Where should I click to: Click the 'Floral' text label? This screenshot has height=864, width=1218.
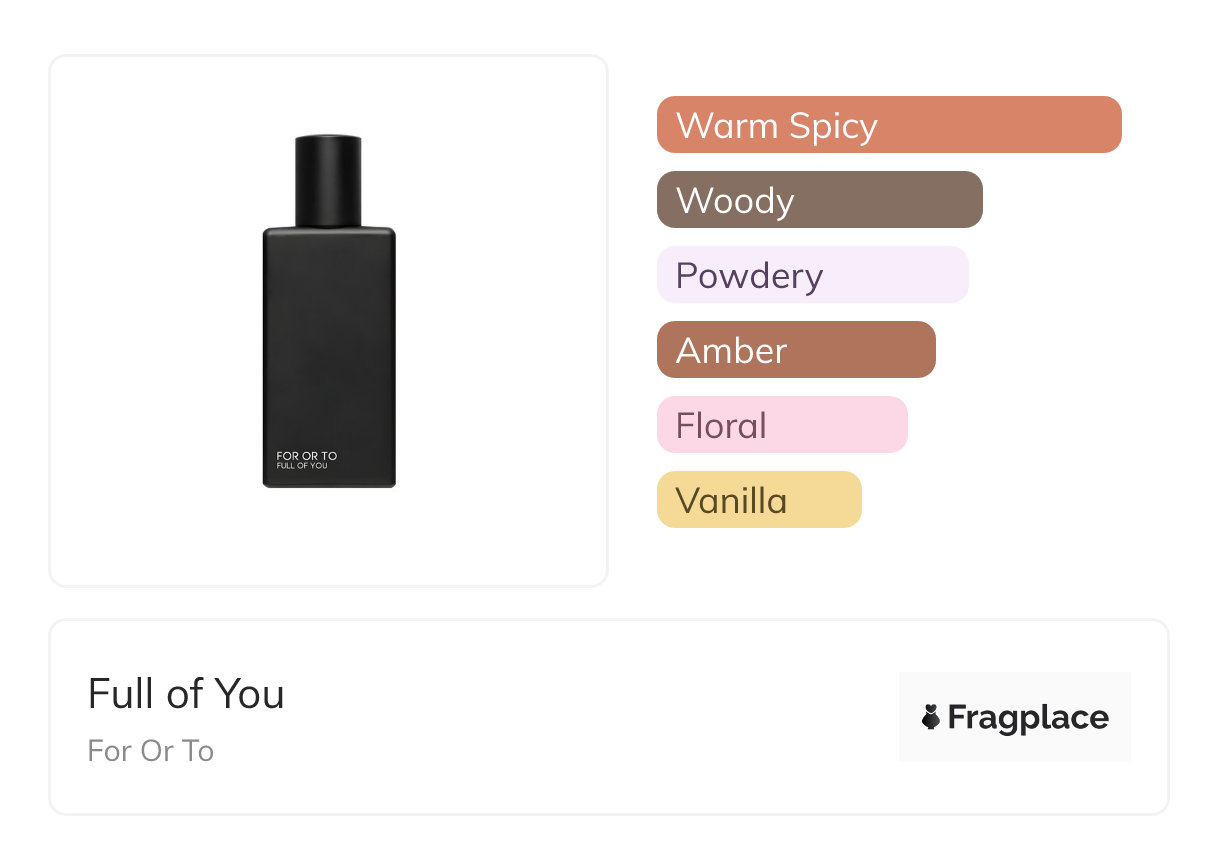(721, 426)
